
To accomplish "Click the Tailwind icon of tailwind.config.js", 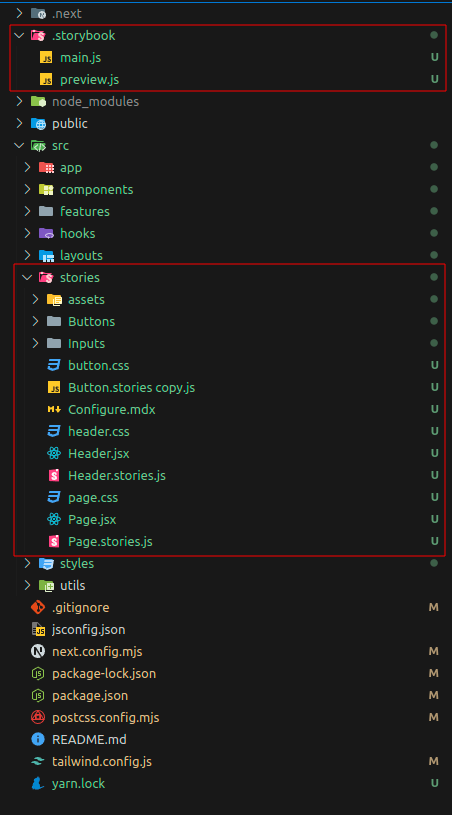I will [38, 761].
